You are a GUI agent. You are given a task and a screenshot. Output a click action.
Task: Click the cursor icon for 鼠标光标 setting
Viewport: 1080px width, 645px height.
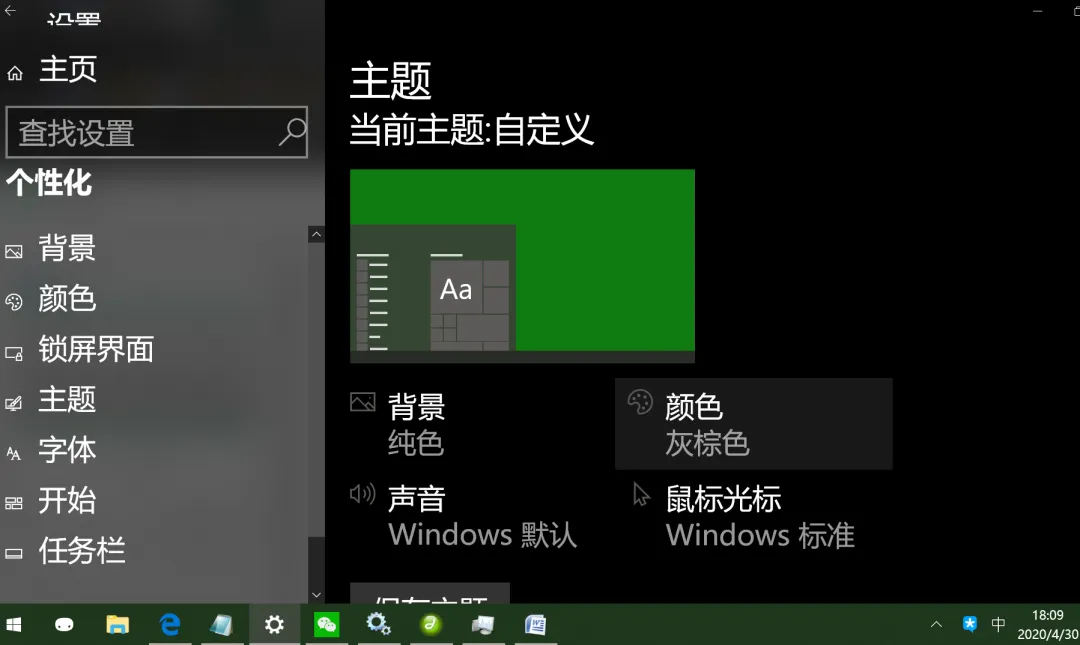click(x=638, y=493)
